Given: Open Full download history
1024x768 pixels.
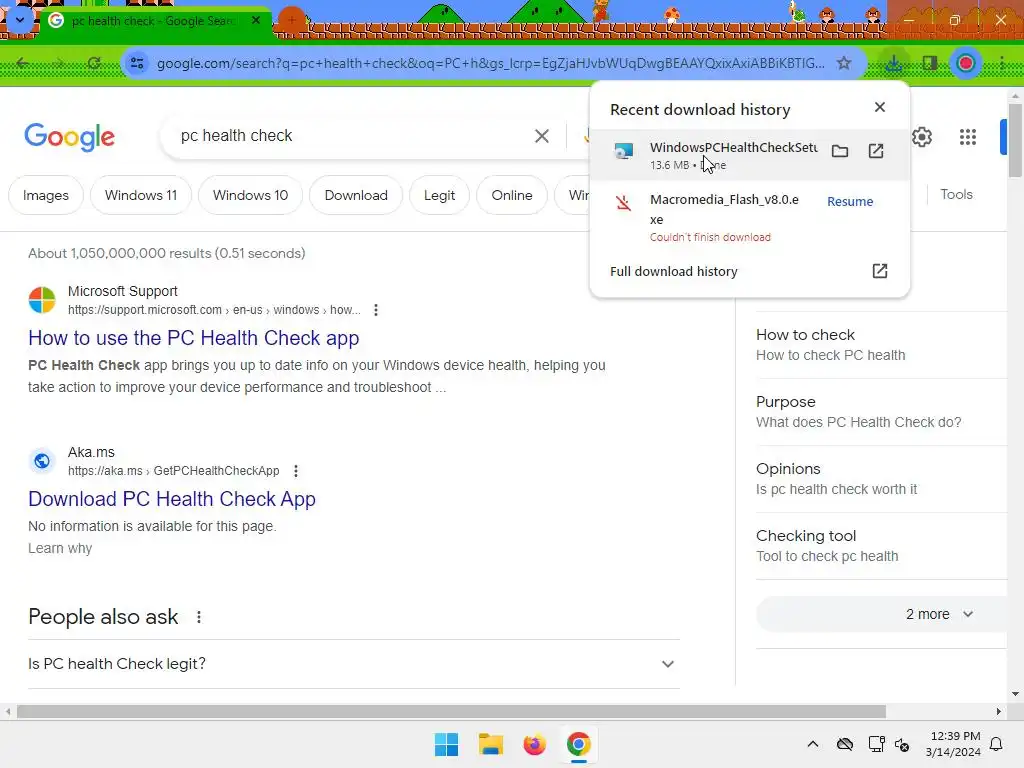Looking at the screenshot, I should (x=749, y=271).
